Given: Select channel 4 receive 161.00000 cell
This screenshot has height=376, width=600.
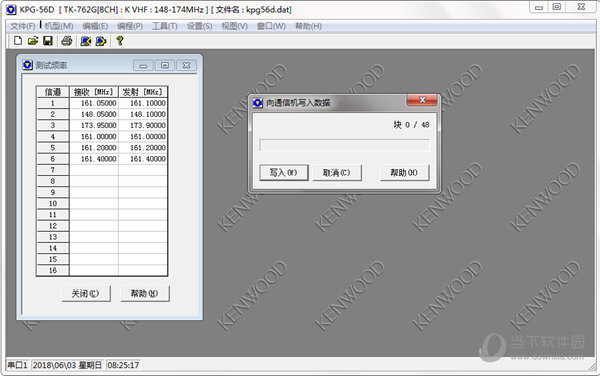Looking at the screenshot, I should click(94, 137).
